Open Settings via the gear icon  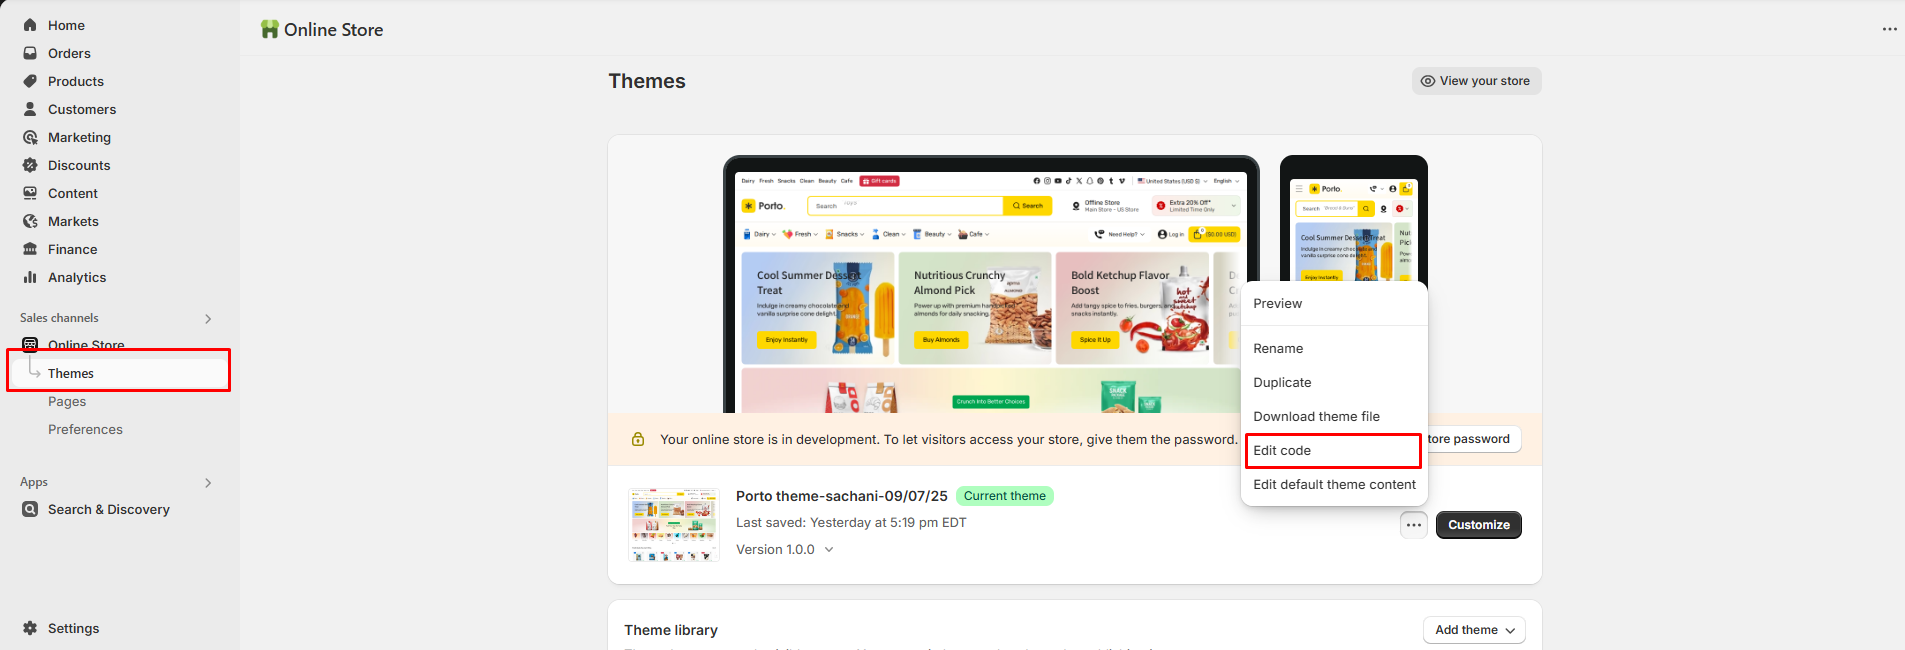(x=30, y=628)
